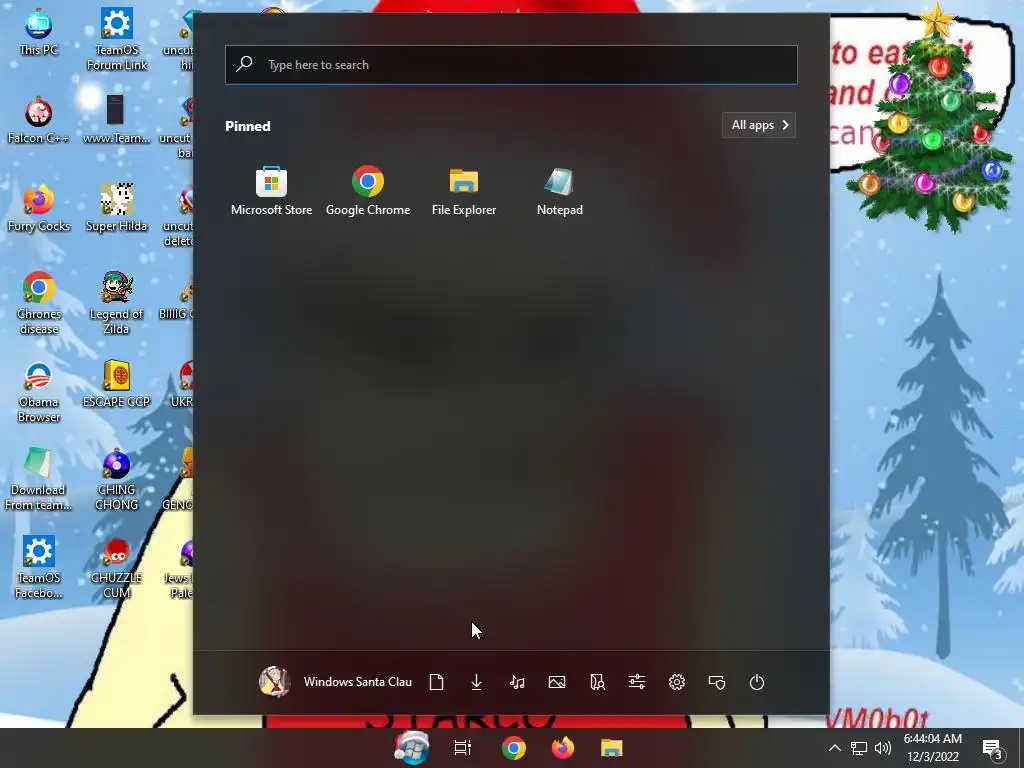Select Chrones disease Chrome shortcut

pos(39,303)
